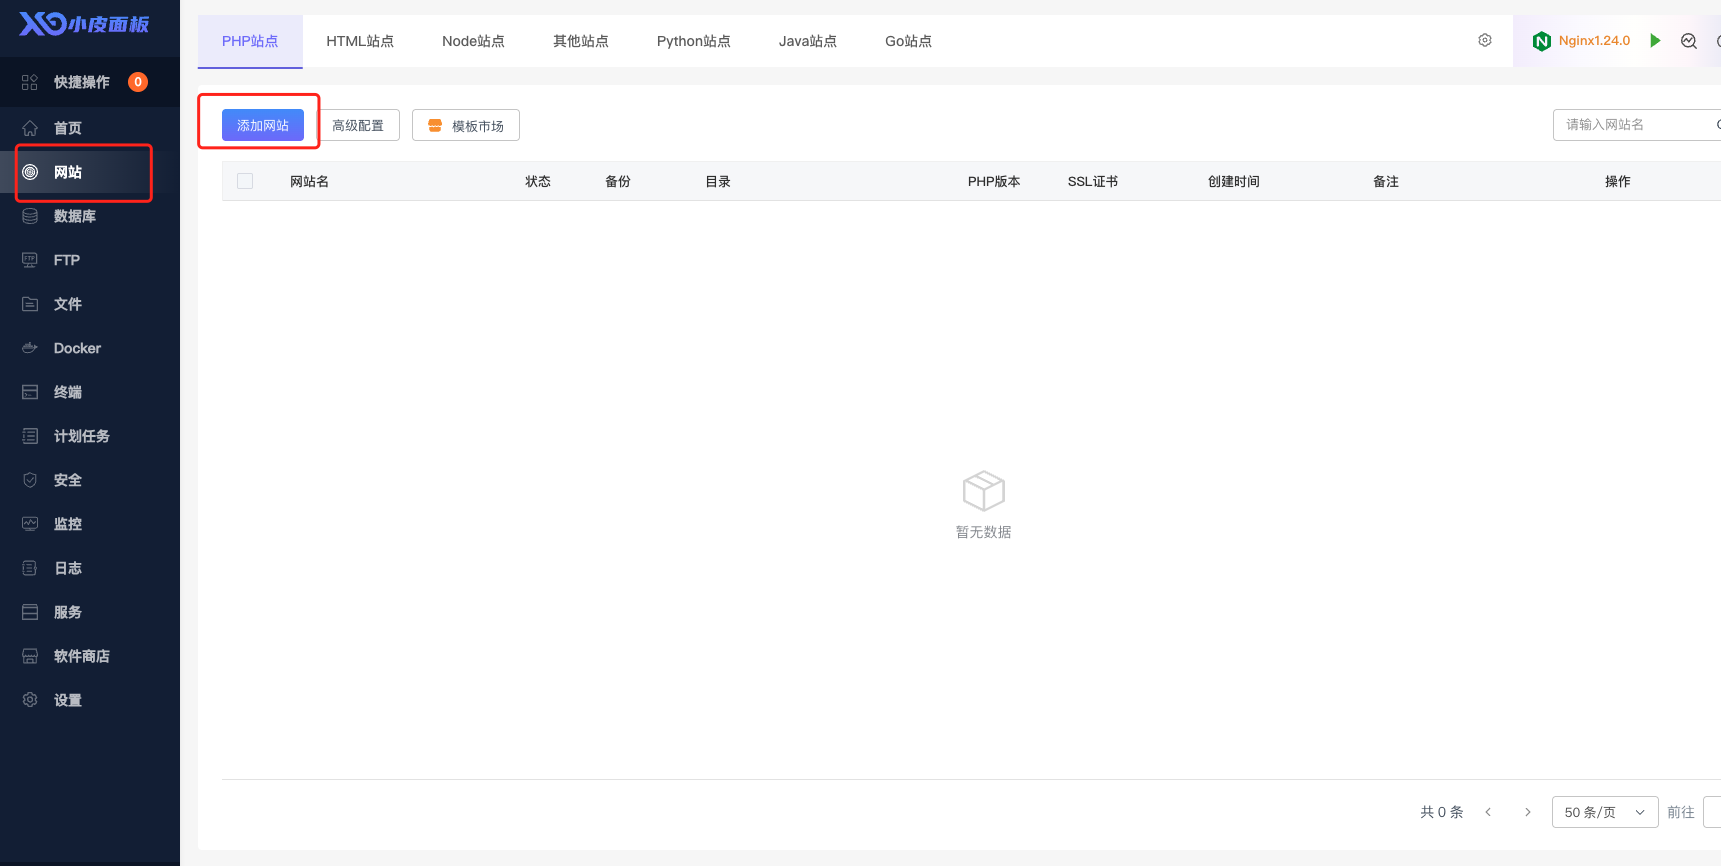1721x866 pixels.
Task: Click the green Nginx start play icon
Action: pos(1655,41)
